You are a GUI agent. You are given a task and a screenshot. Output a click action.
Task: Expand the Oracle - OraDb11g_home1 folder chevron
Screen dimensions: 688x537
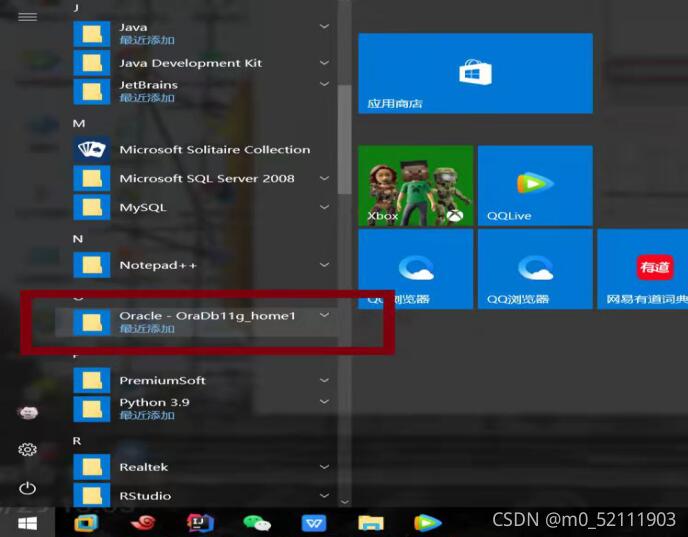coord(324,315)
